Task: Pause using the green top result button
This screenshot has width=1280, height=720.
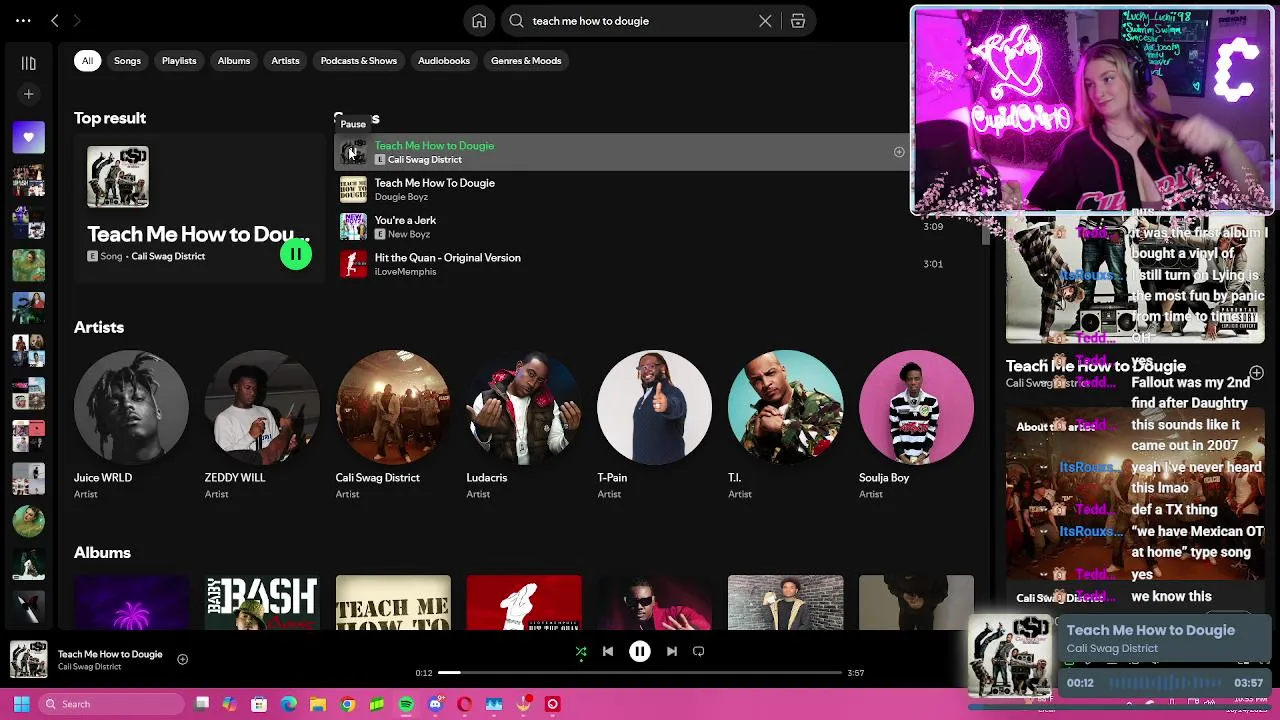Action: 296,255
